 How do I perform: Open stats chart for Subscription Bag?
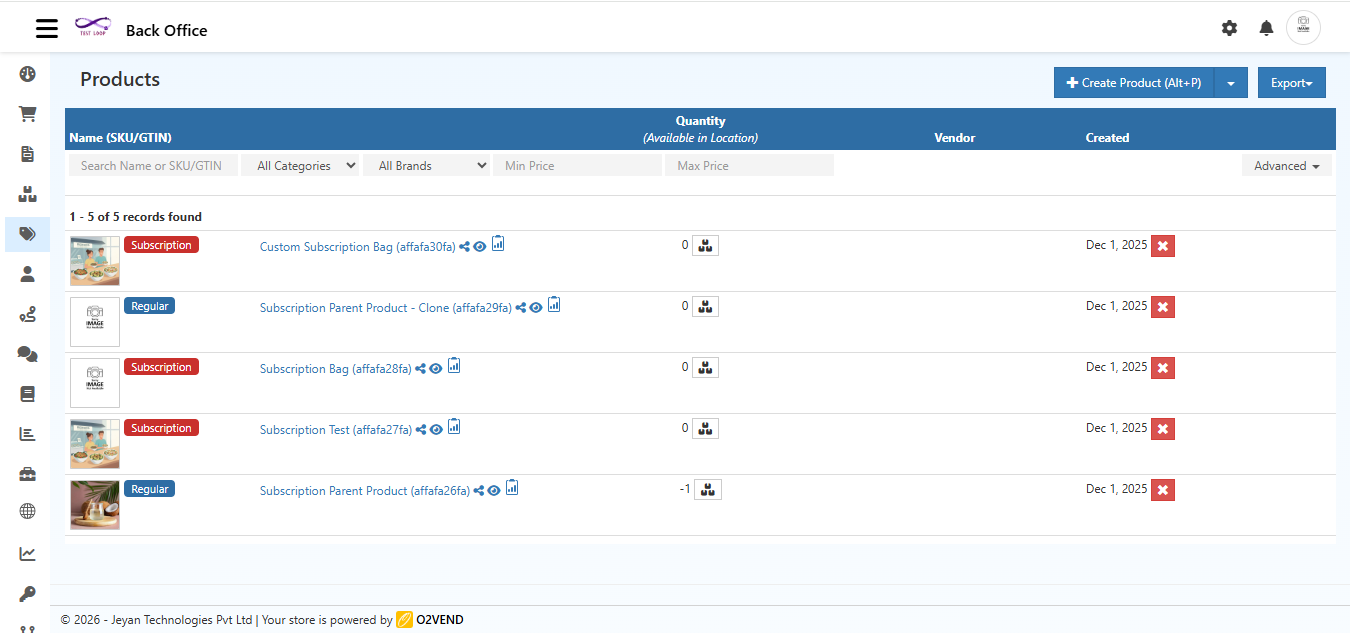point(453,366)
